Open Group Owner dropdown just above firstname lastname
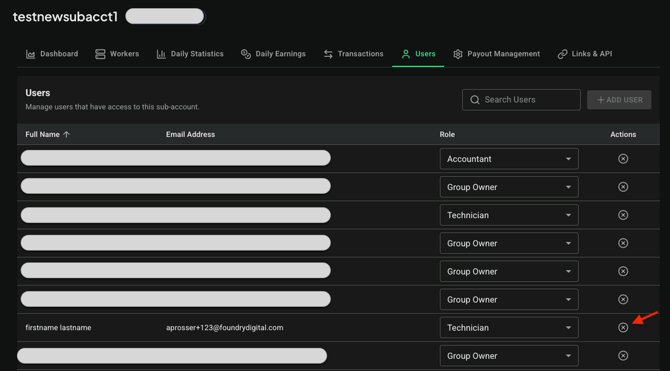Screen dimensions: 670x371 pos(509,300)
